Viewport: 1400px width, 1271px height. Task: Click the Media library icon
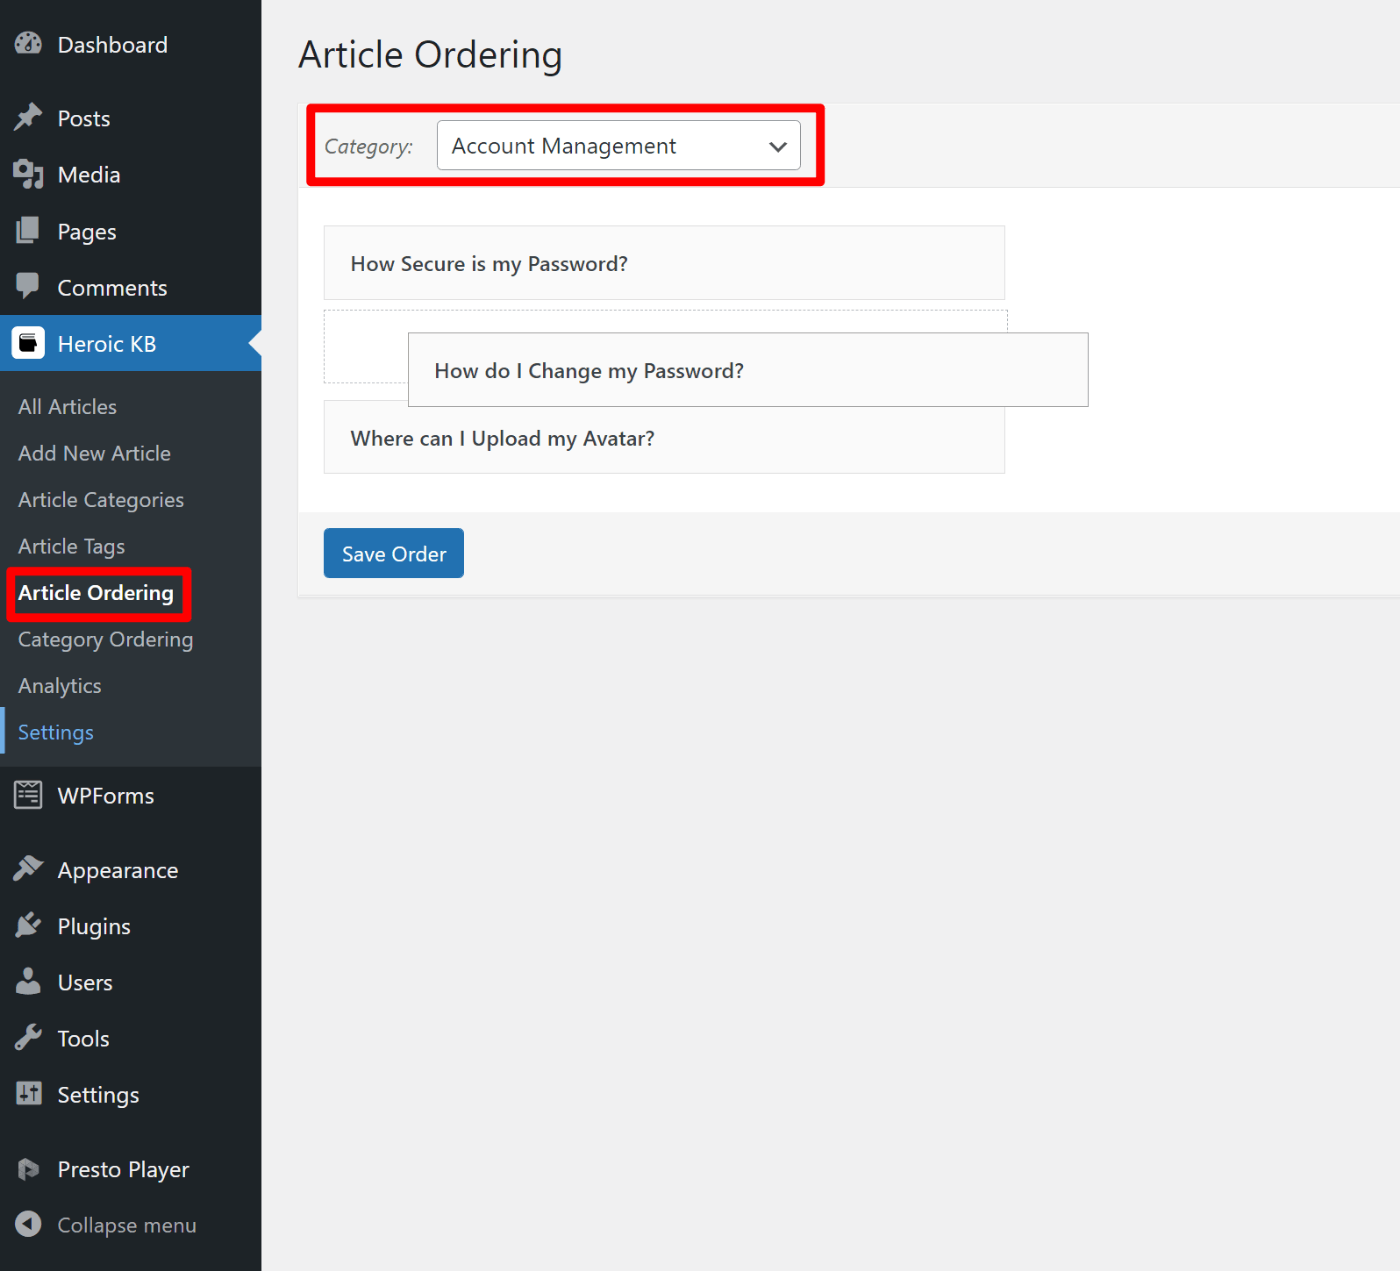click(28, 174)
